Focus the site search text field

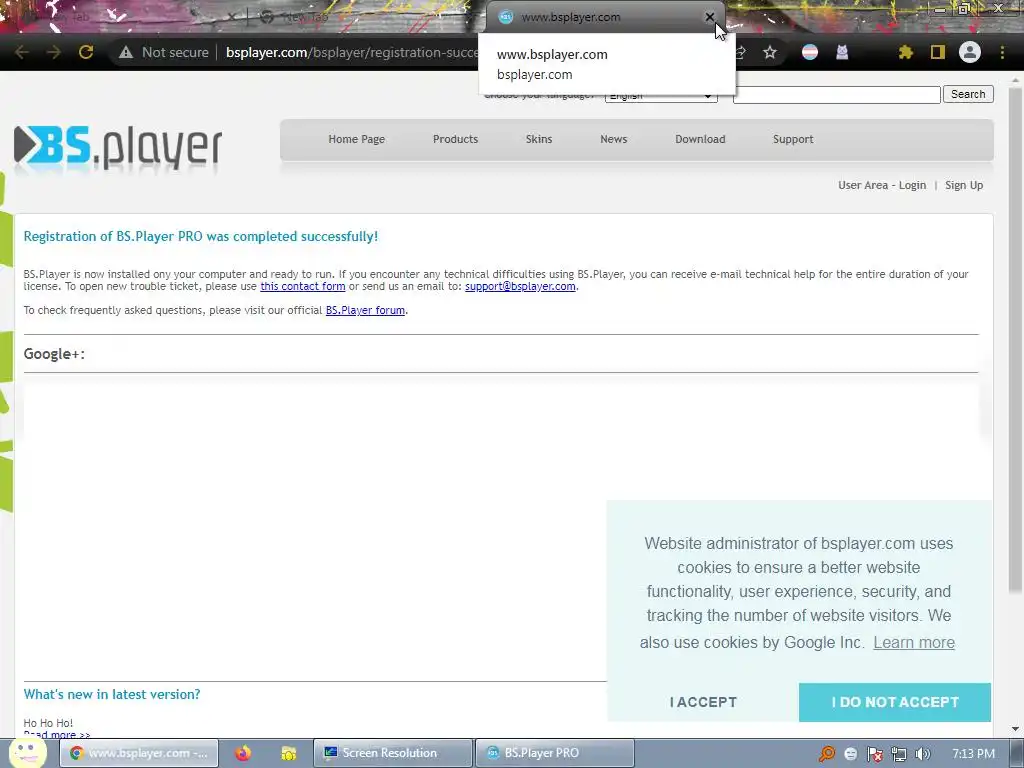[837, 95]
